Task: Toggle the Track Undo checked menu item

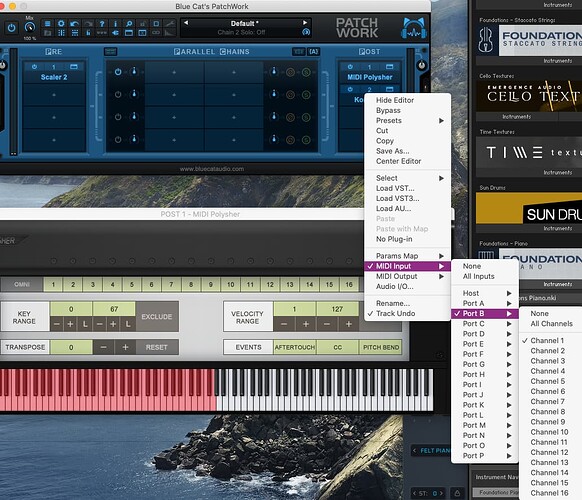Action: (407, 313)
